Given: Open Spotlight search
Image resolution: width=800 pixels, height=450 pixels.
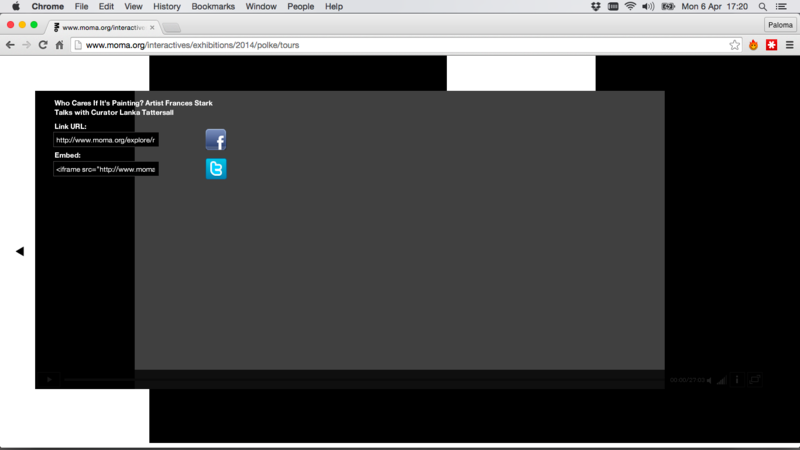Looking at the screenshot, I should (762, 7).
